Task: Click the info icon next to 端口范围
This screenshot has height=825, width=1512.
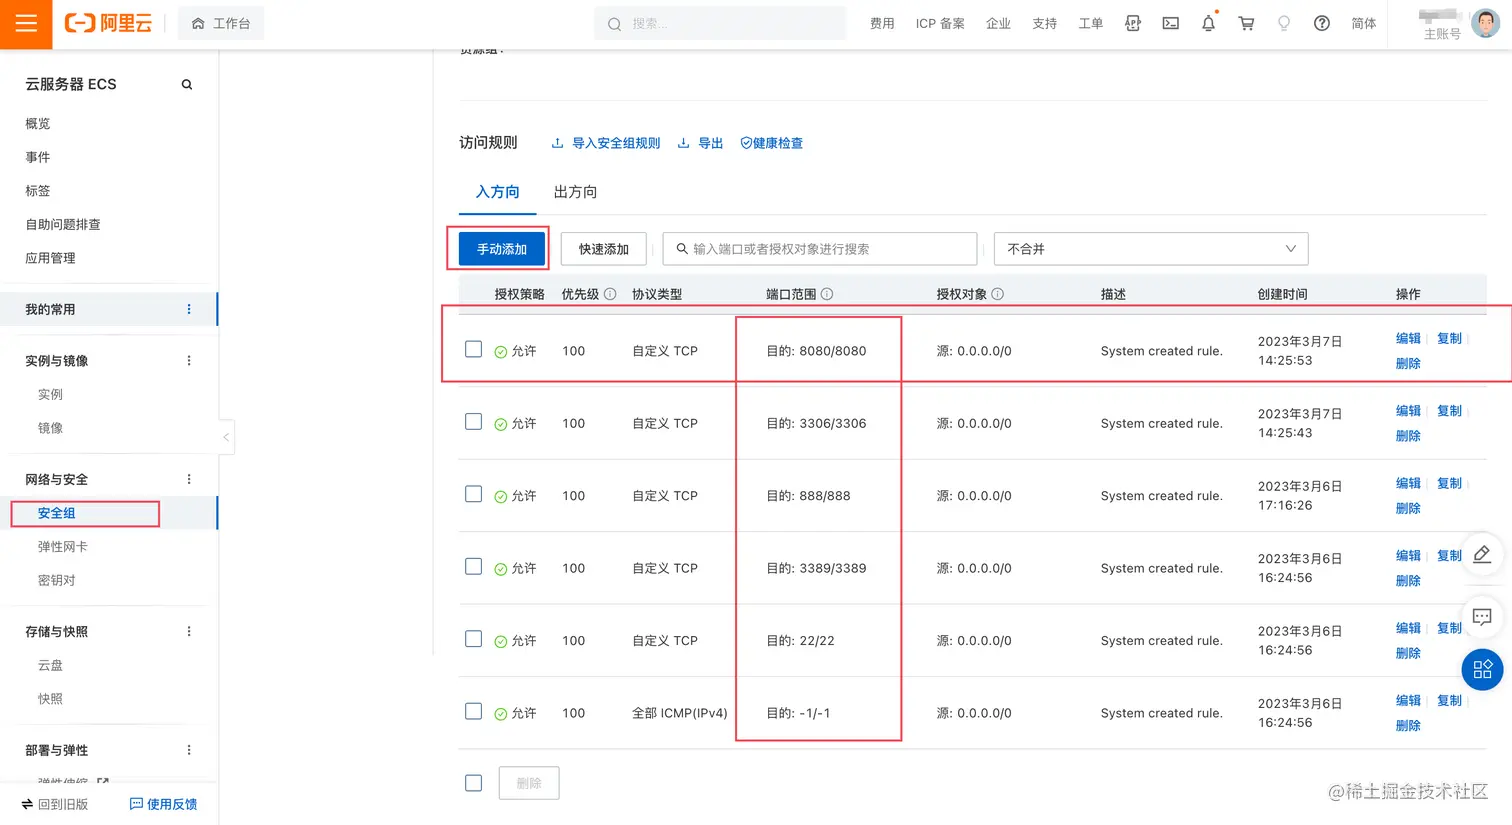Action: click(x=827, y=294)
